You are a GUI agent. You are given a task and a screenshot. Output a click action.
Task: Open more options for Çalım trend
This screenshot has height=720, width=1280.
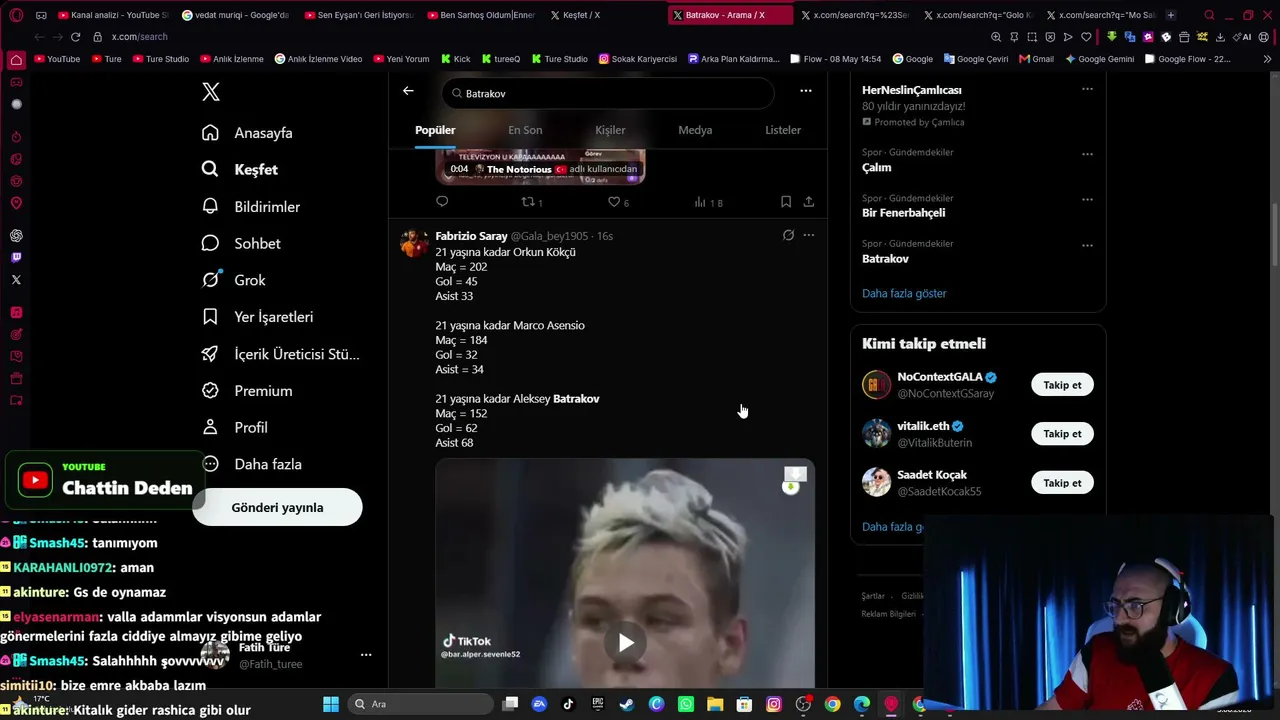tap(1087, 154)
